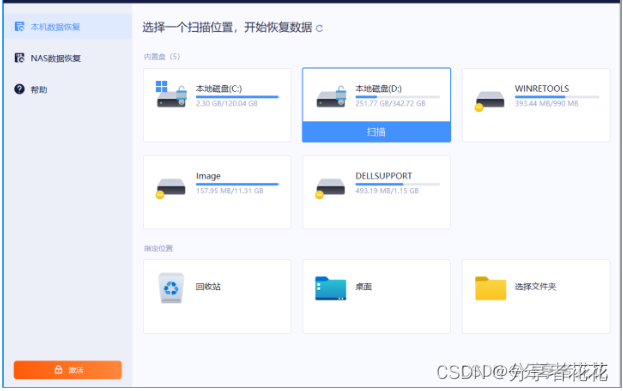Screen dimensions: 623x391
Task: Click the NAS data recovery icon
Action: pos(19,58)
